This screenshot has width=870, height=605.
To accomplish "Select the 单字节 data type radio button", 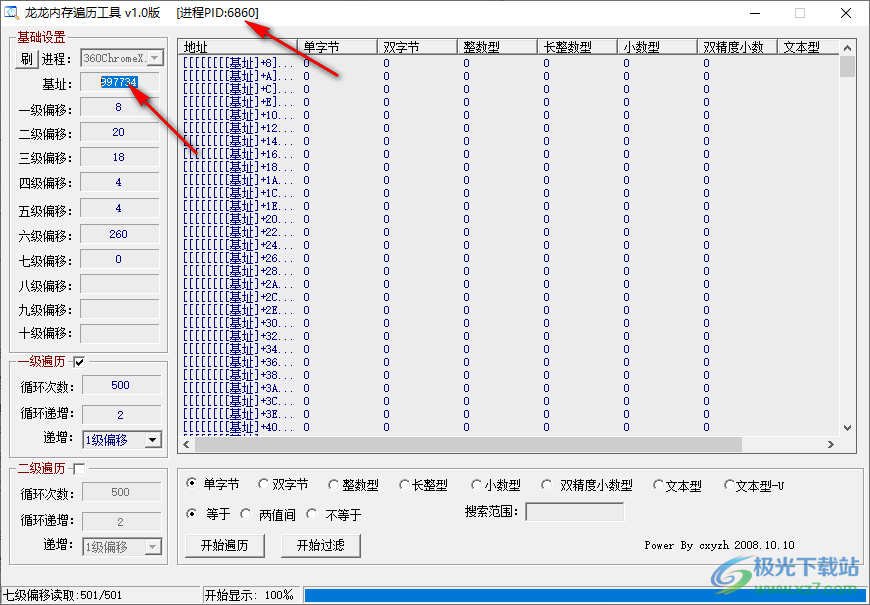I will (x=192, y=485).
